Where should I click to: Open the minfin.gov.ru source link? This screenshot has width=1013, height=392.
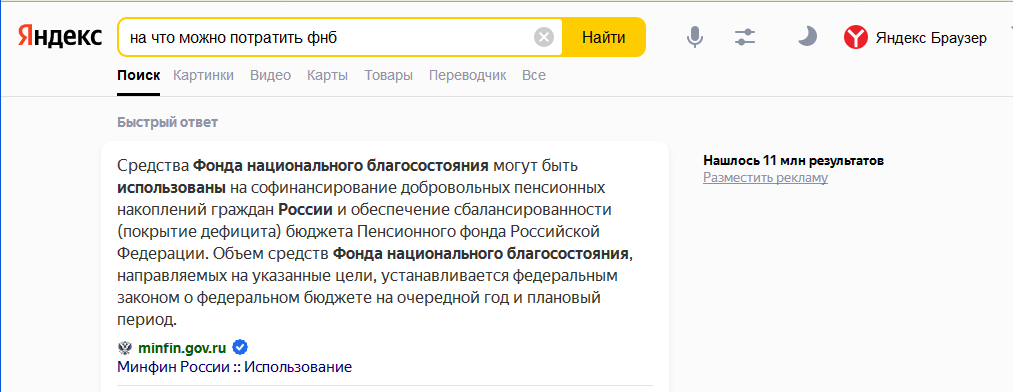[182, 349]
